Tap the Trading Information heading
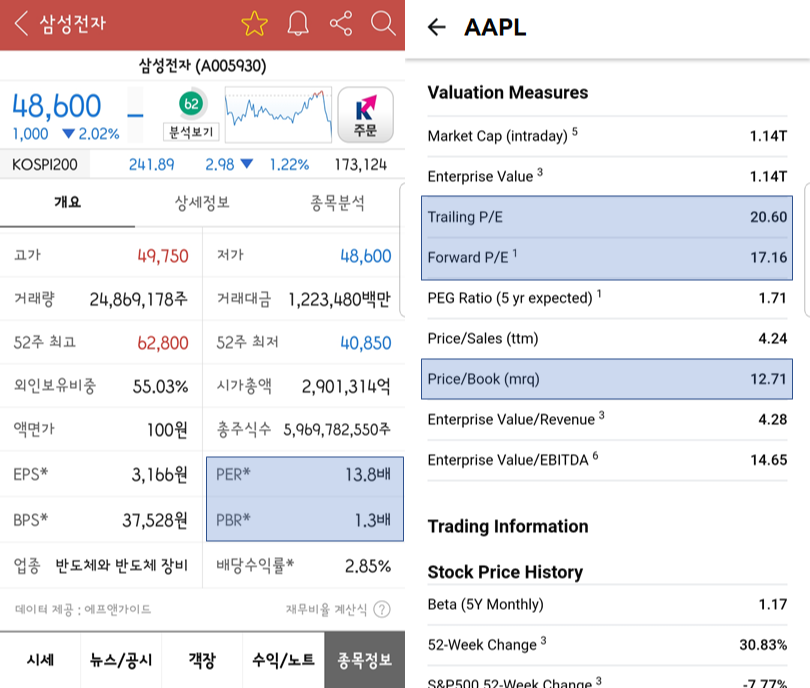This screenshot has height=688, width=810. click(x=508, y=526)
